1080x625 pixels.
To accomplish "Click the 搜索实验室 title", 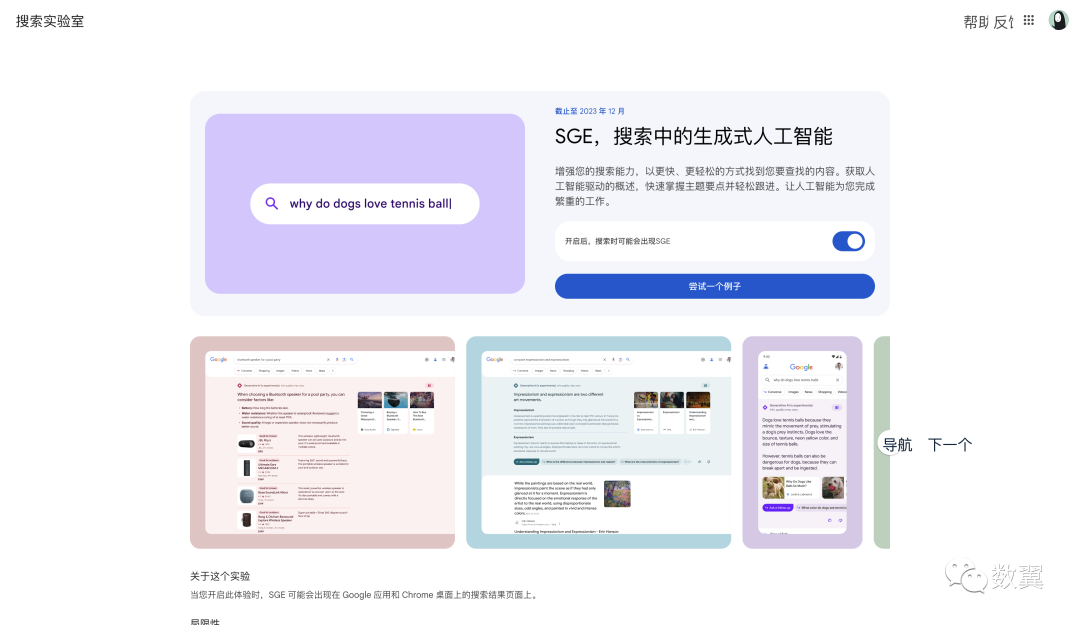I will click(x=50, y=21).
